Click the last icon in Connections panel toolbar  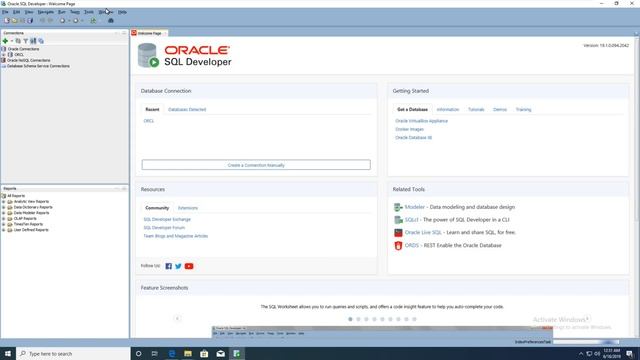tap(41, 41)
